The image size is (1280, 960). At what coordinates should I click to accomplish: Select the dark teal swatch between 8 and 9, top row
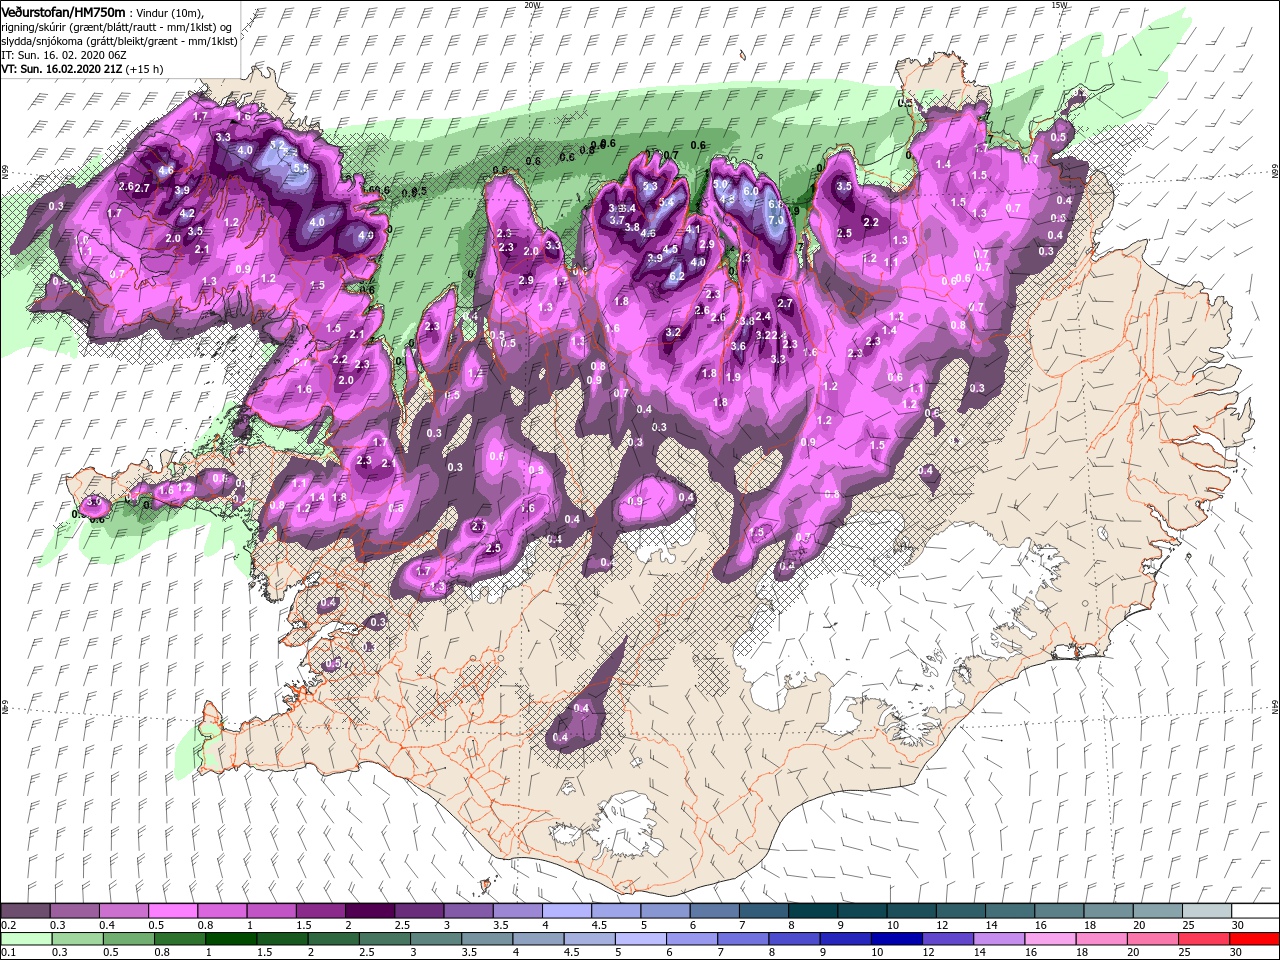coord(812,911)
